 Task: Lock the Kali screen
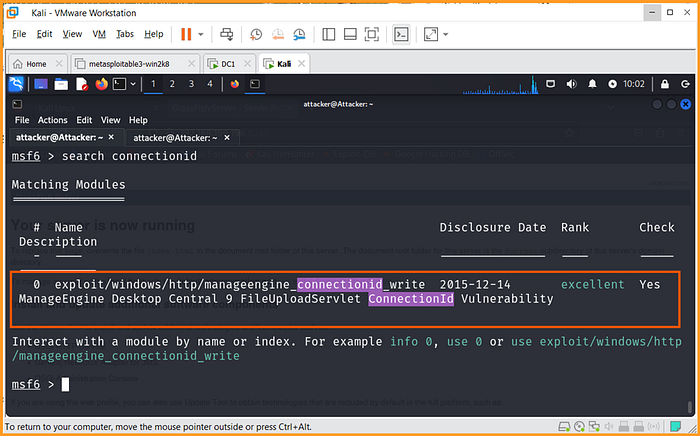tap(665, 84)
